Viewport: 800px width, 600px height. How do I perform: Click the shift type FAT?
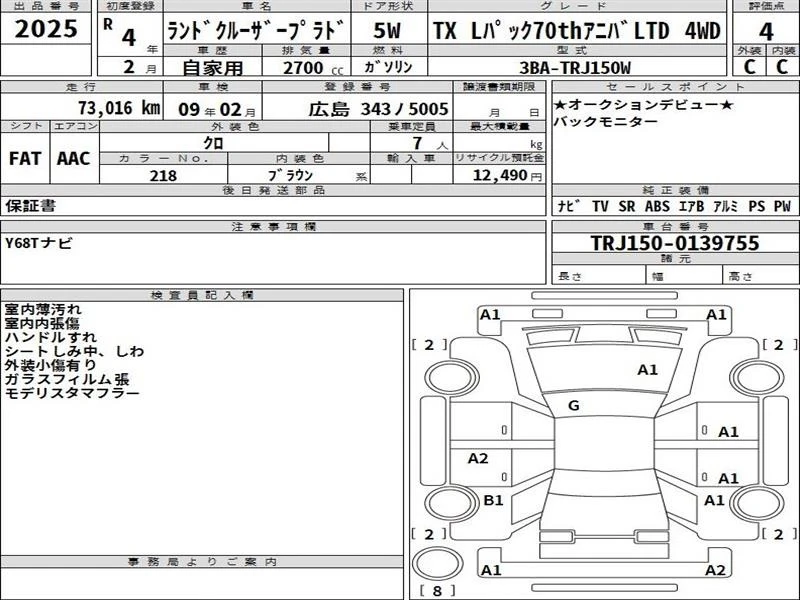click(x=25, y=159)
